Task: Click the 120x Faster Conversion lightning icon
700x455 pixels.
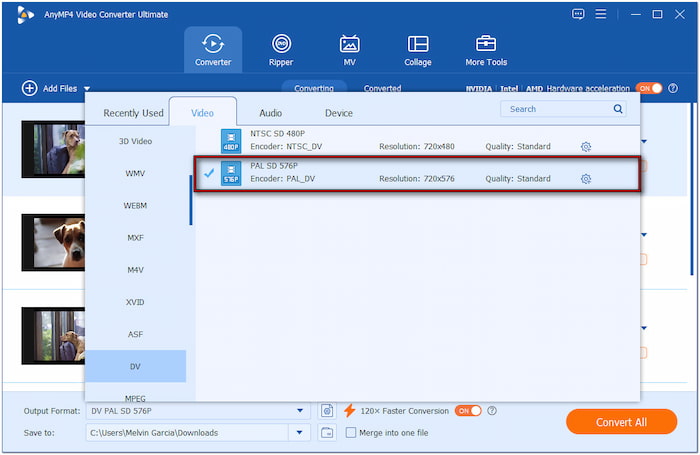Action: (x=350, y=411)
